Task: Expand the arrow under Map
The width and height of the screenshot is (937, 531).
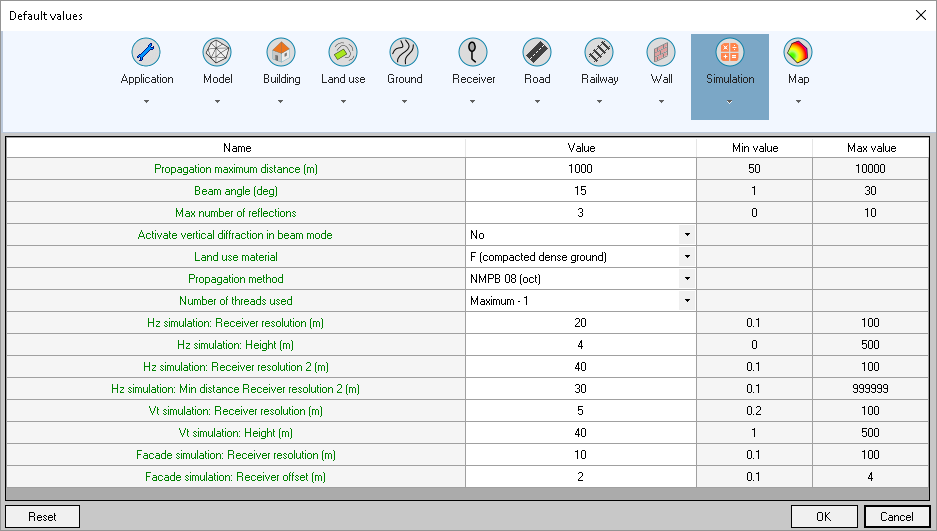Action: coord(798,102)
